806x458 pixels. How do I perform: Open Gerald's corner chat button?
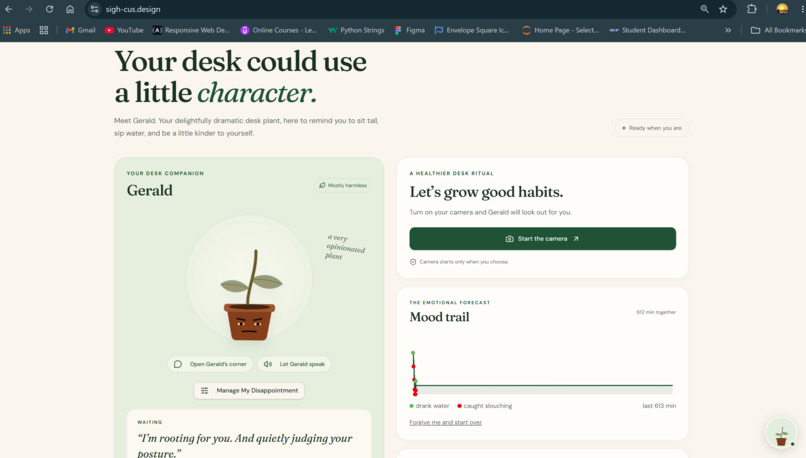[x=210, y=364]
